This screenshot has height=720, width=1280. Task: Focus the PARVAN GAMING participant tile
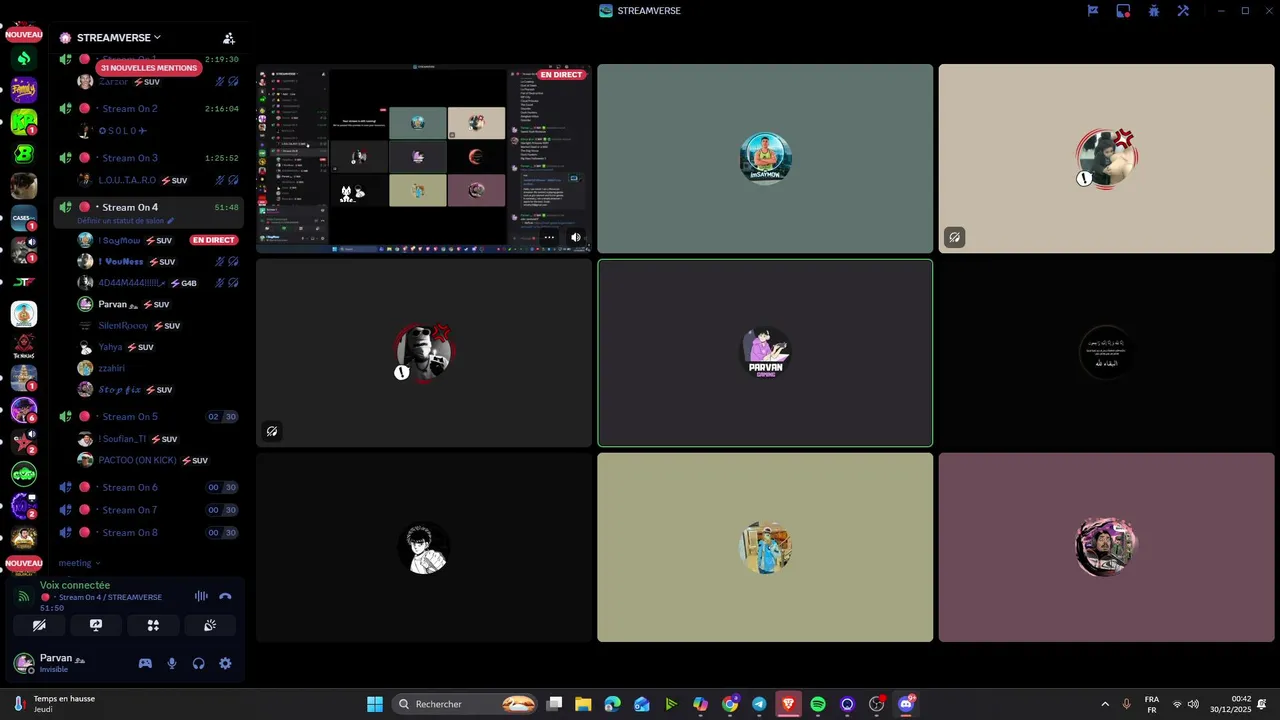(765, 353)
